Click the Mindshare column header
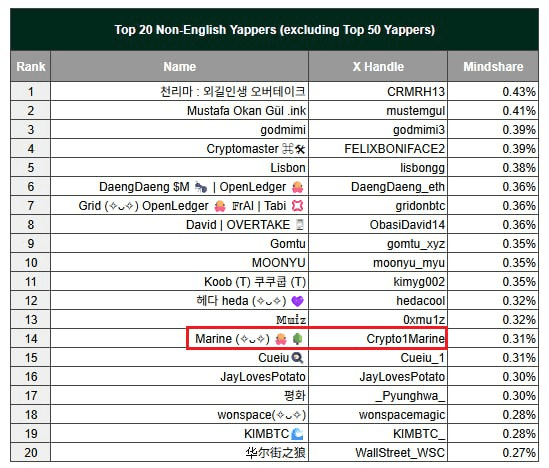The image size is (549, 468). pyautogui.click(x=493, y=67)
